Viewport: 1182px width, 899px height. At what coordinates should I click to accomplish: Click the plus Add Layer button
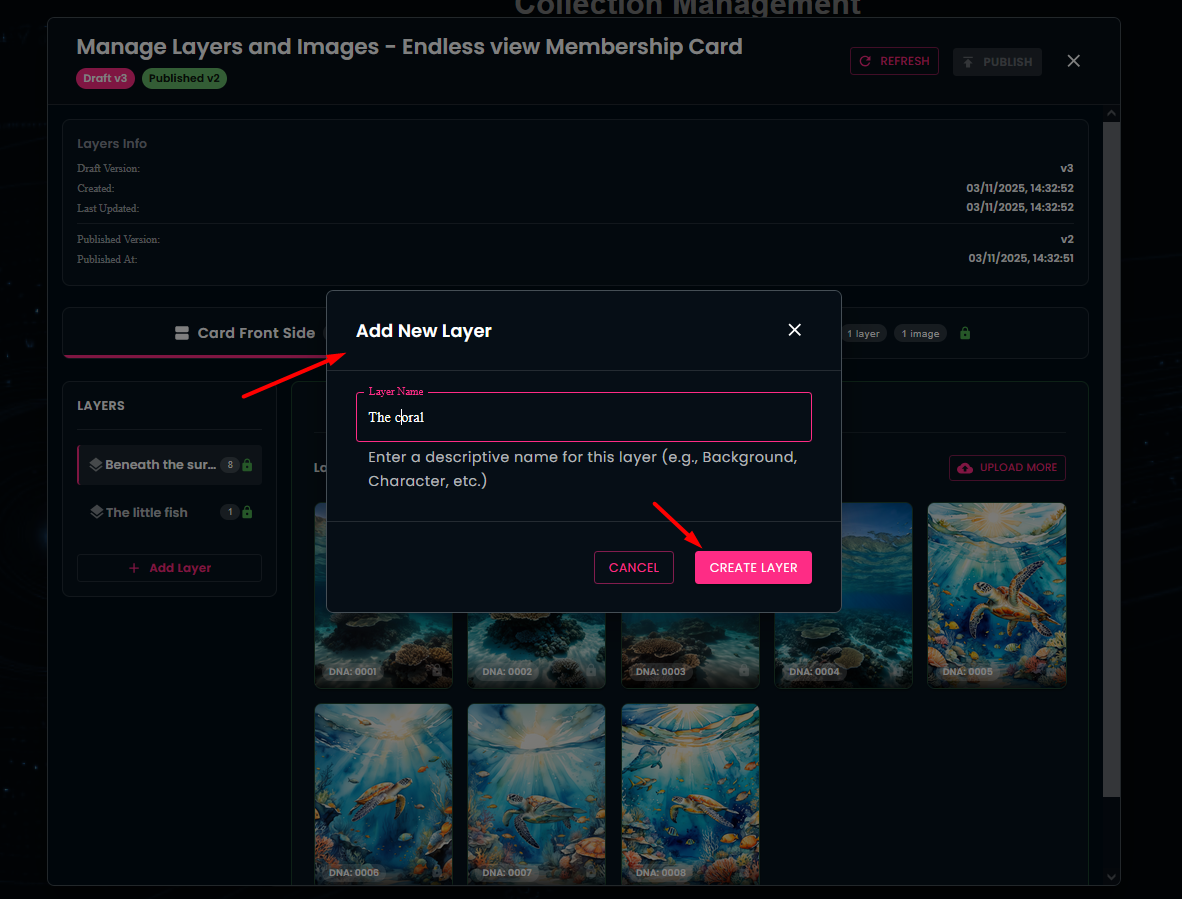tap(169, 568)
